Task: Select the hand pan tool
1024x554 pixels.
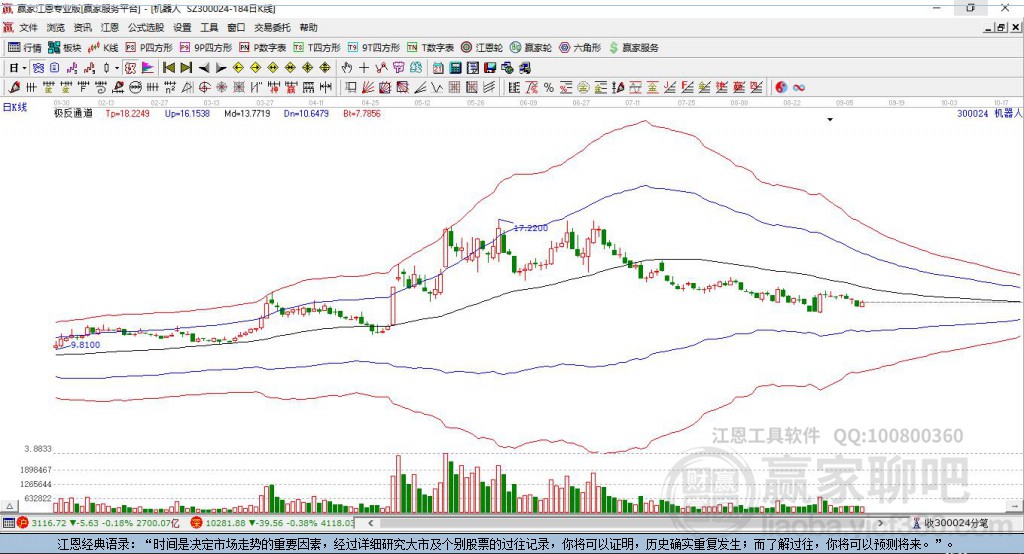Action: click(x=347, y=68)
